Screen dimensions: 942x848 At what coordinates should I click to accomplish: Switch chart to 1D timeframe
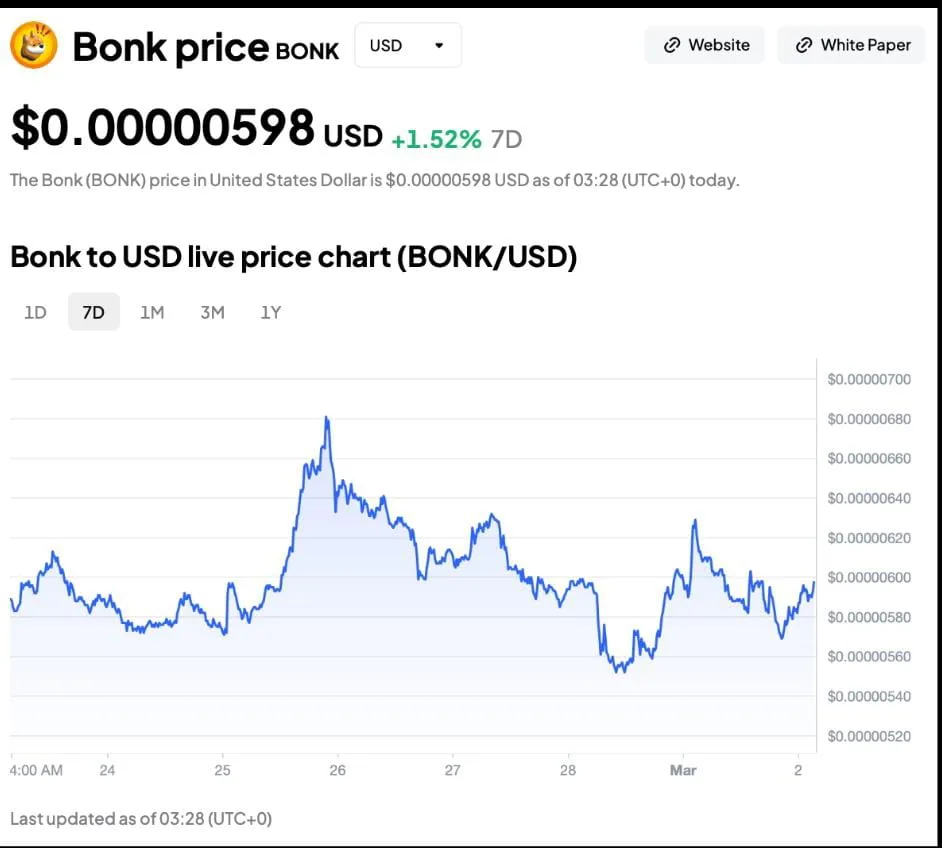point(35,312)
